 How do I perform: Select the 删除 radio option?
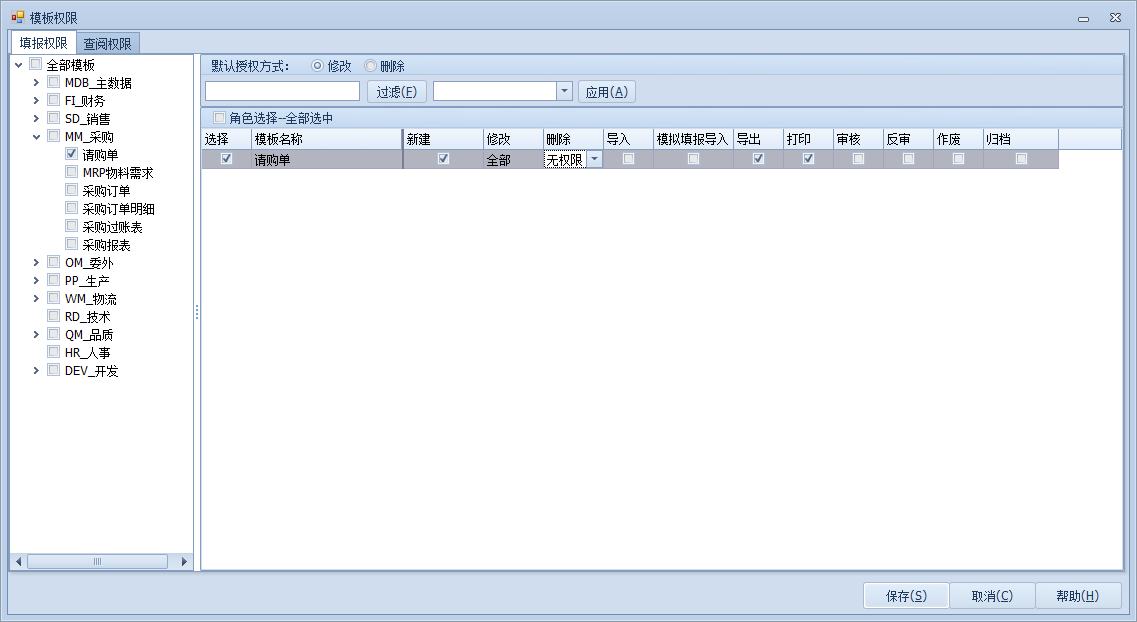371,66
